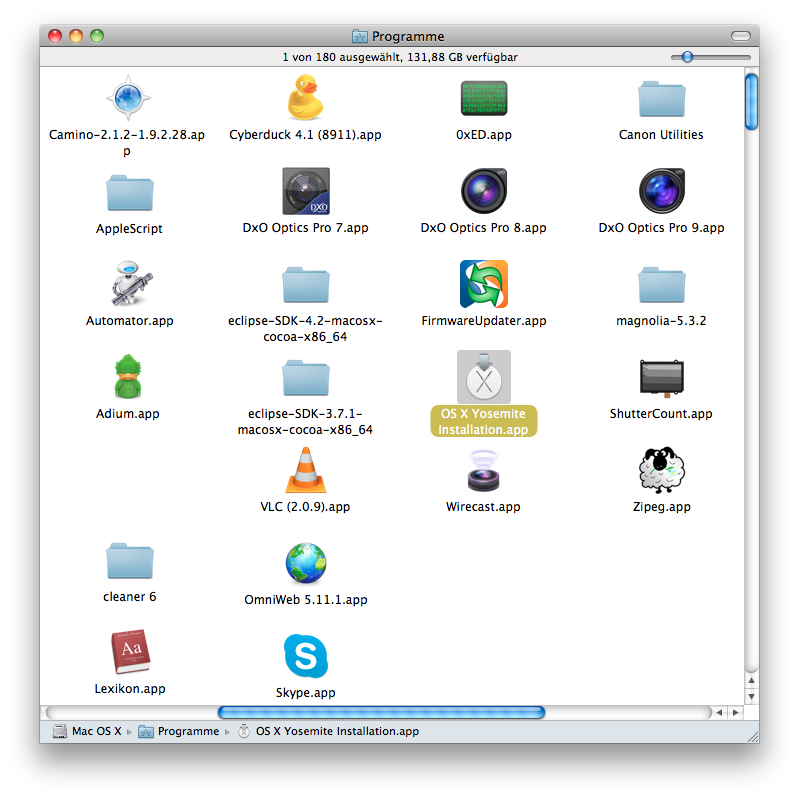
Task: Select the ShutterCount app icon
Action: pyautogui.click(x=661, y=378)
